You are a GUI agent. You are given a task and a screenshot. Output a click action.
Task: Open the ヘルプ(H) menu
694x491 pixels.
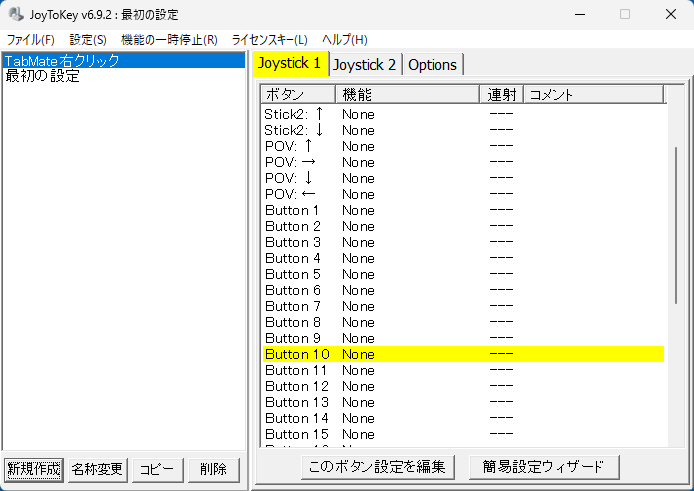(x=345, y=40)
